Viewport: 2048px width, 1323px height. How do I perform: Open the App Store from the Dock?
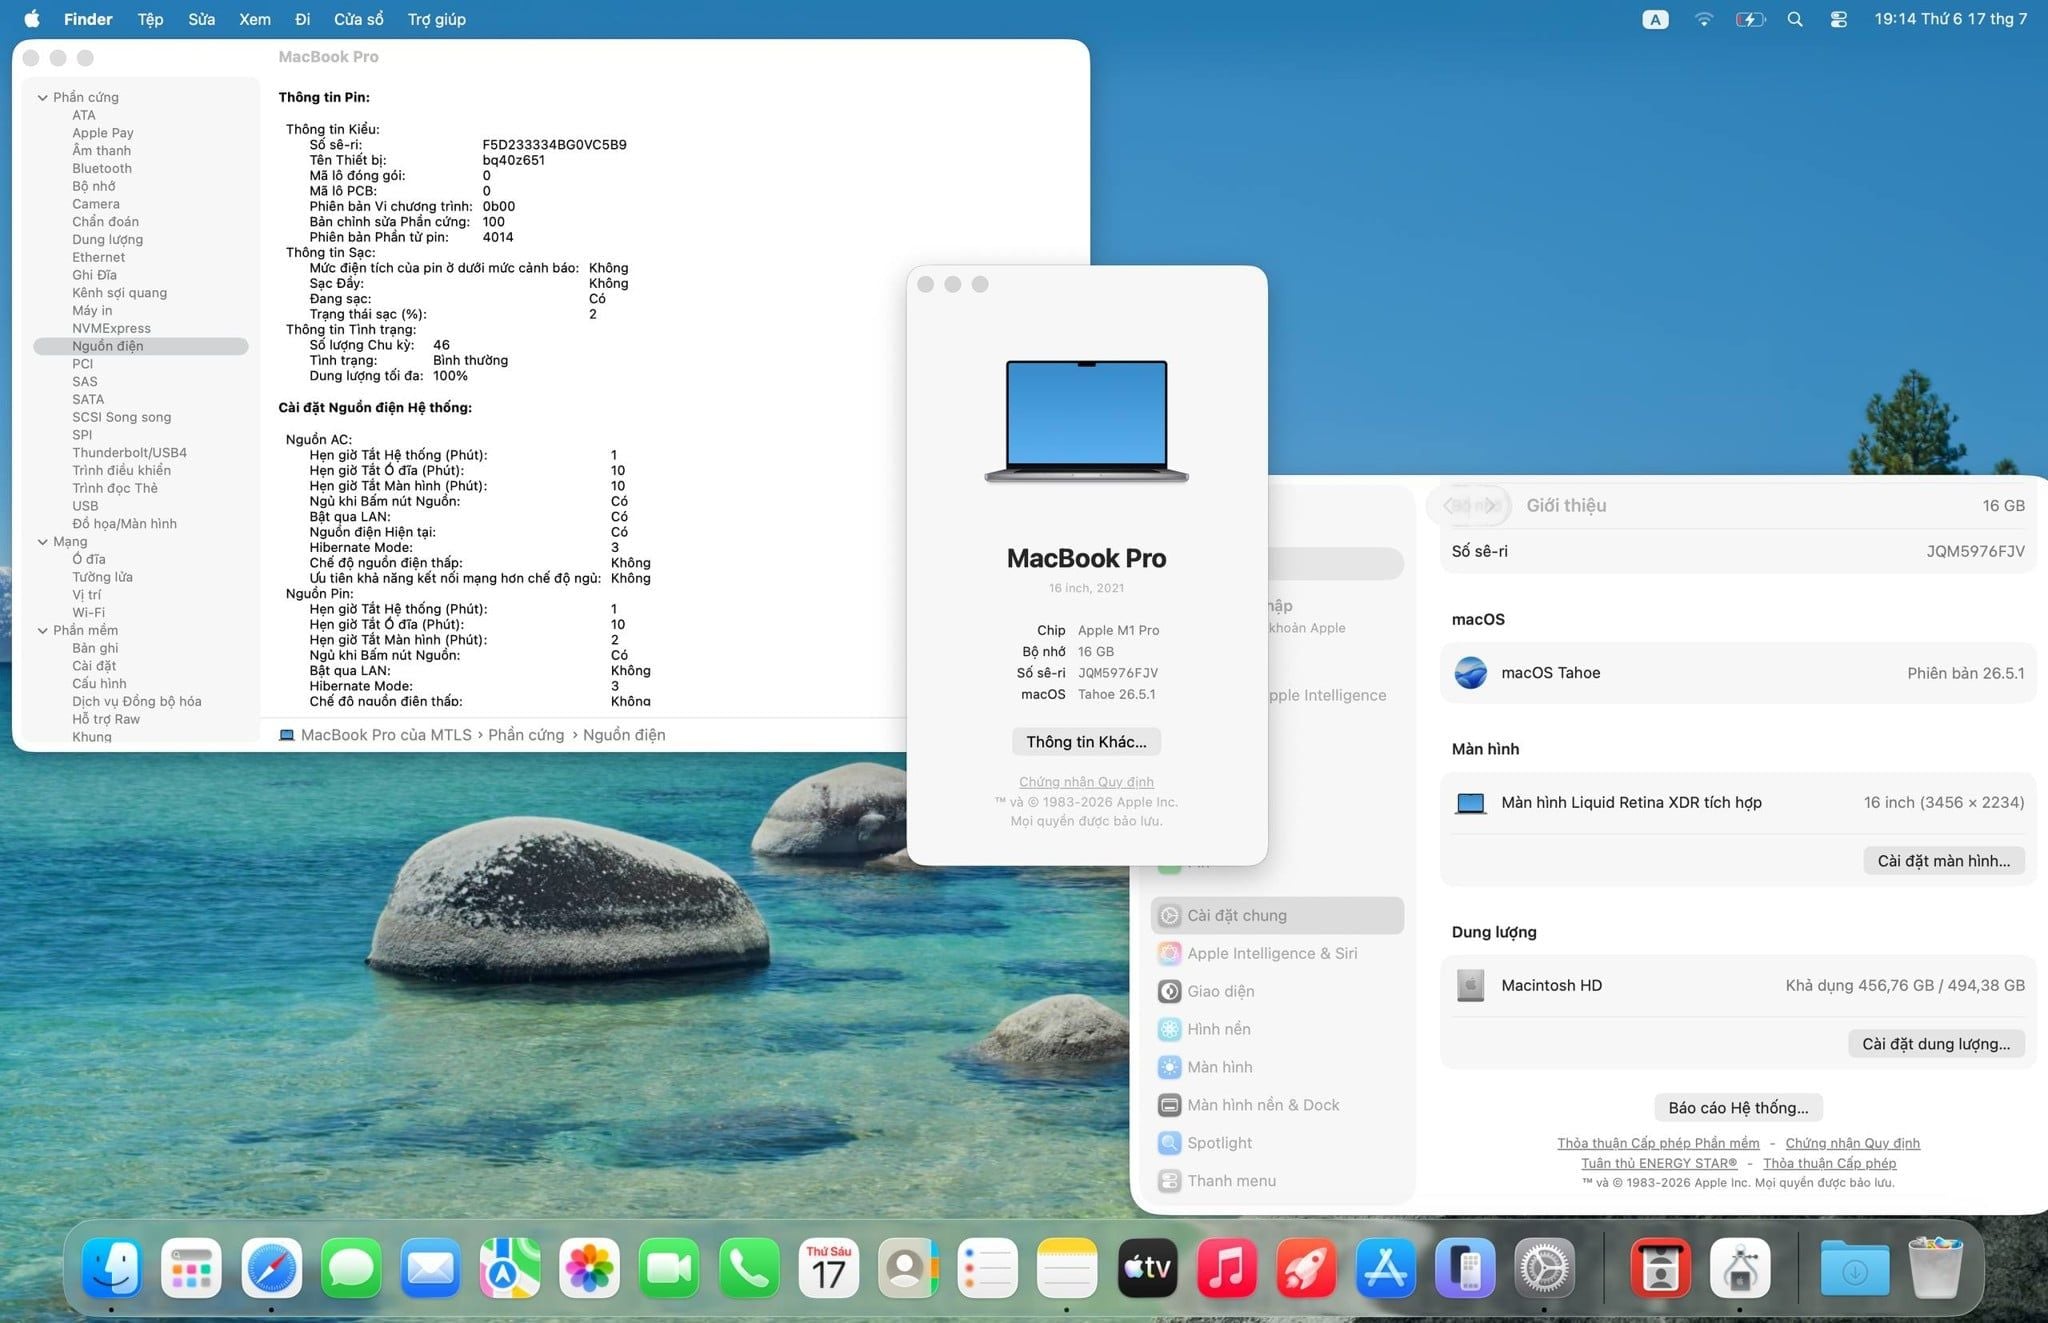(x=1385, y=1268)
